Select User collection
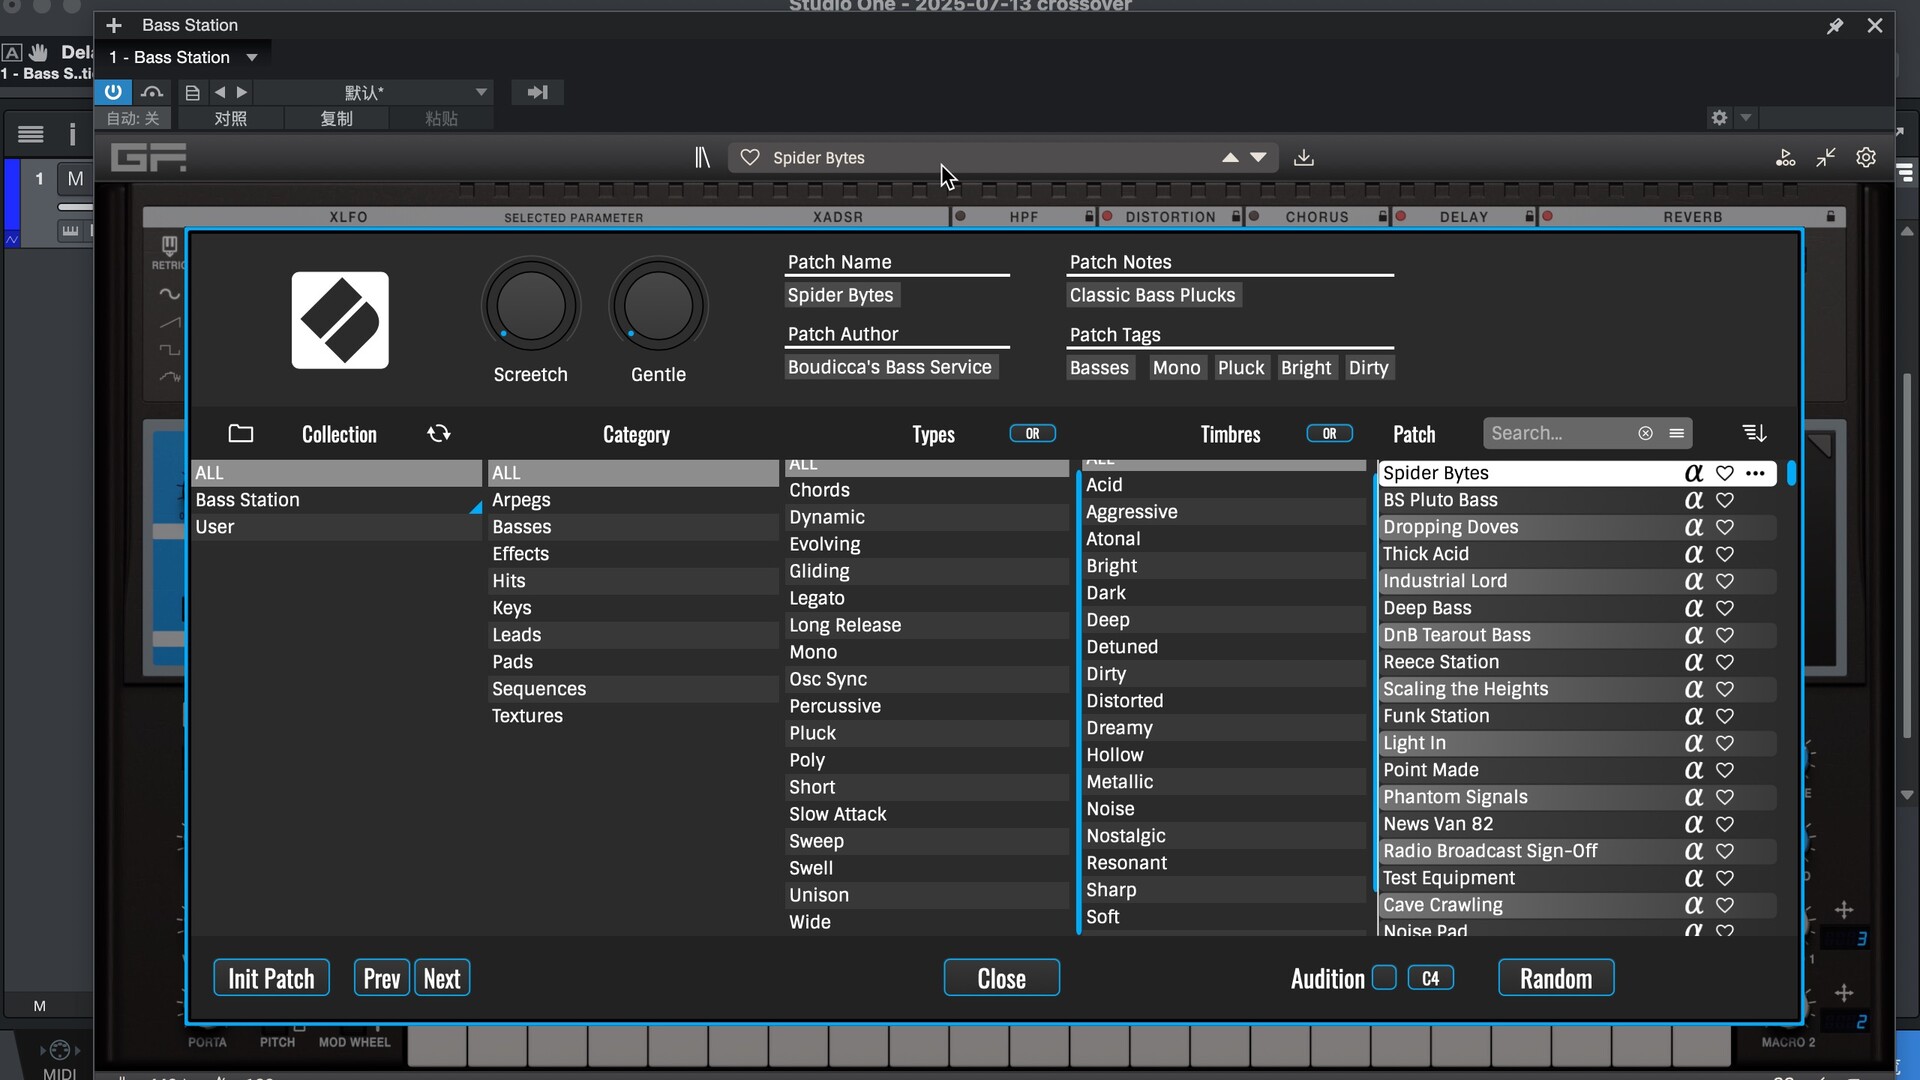The image size is (1920, 1080). click(x=336, y=527)
